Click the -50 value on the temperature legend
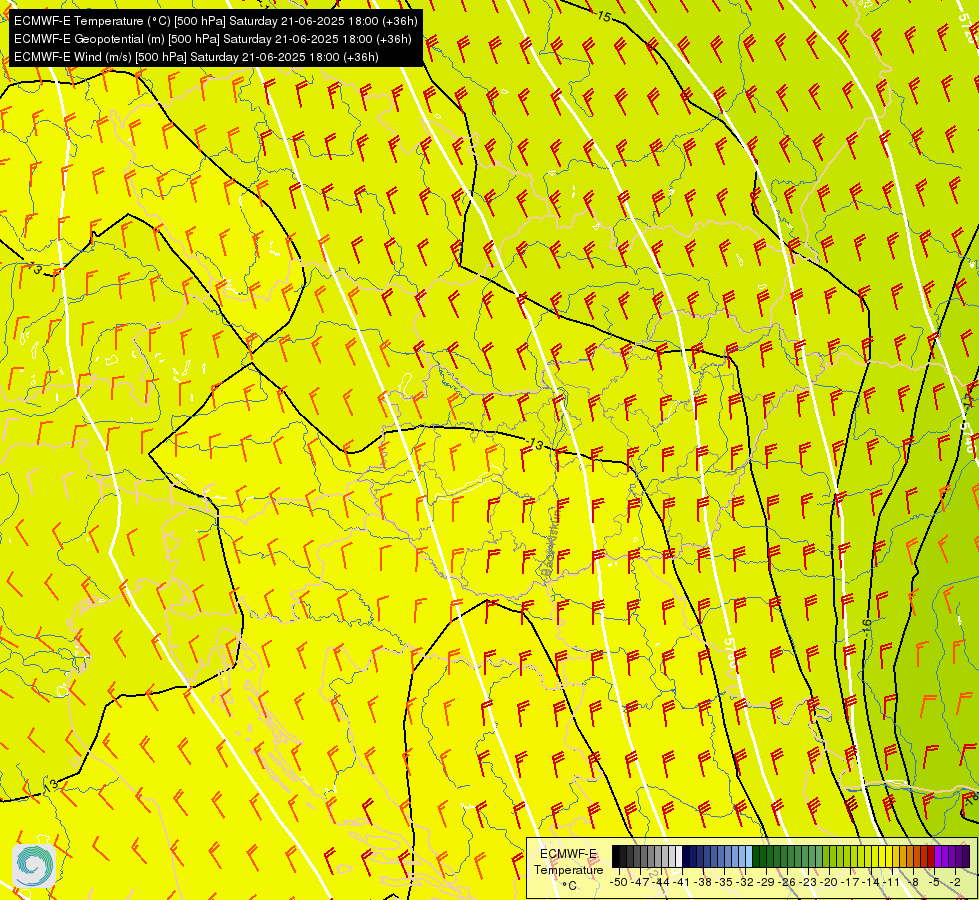 click(619, 882)
